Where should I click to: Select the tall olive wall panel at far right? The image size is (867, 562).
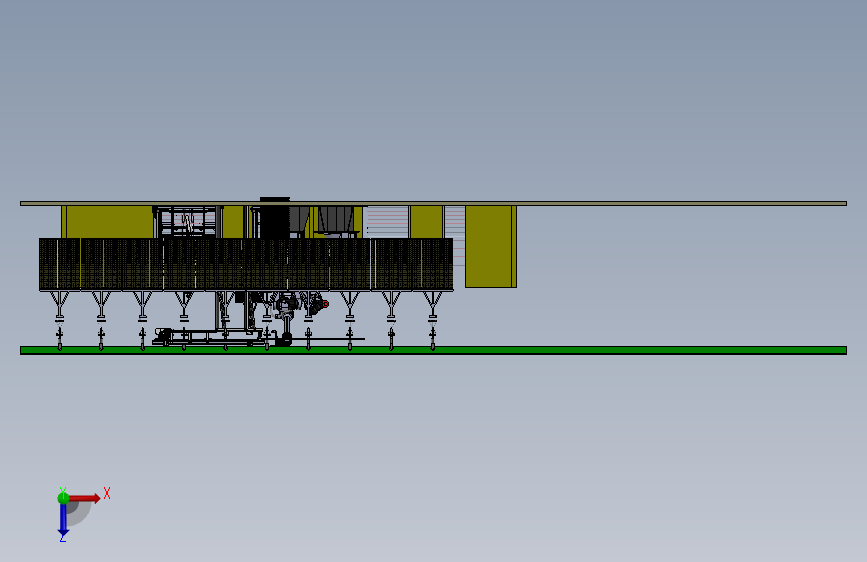(x=491, y=247)
